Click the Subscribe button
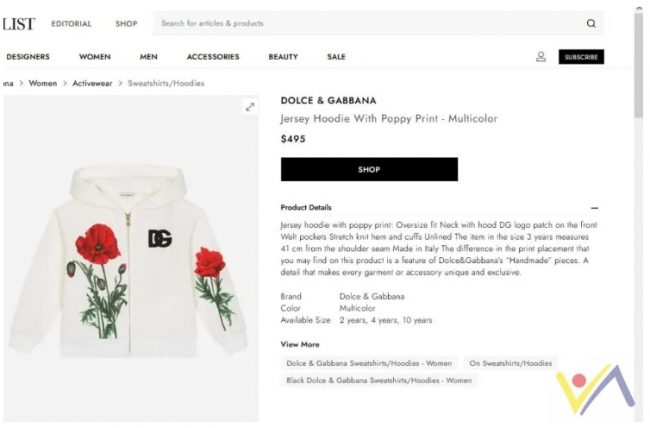This screenshot has width=650, height=428. [581, 57]
